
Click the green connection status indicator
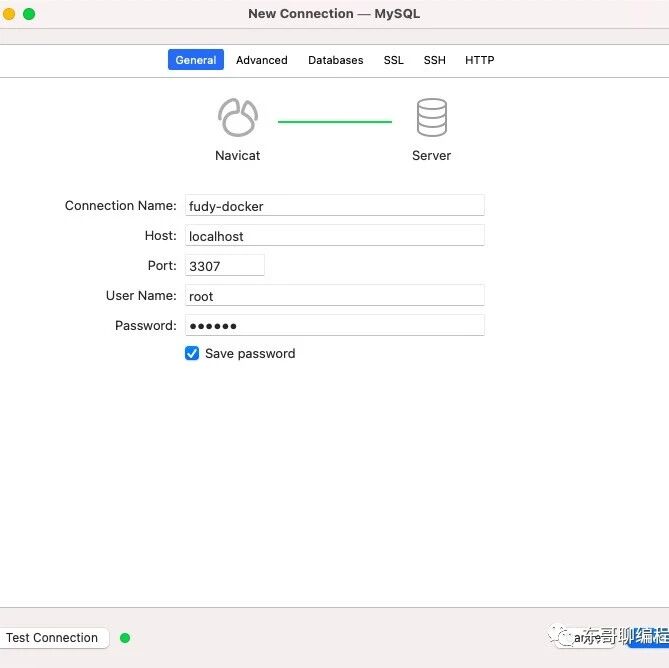pyautogui.click(x=125, y=638)
